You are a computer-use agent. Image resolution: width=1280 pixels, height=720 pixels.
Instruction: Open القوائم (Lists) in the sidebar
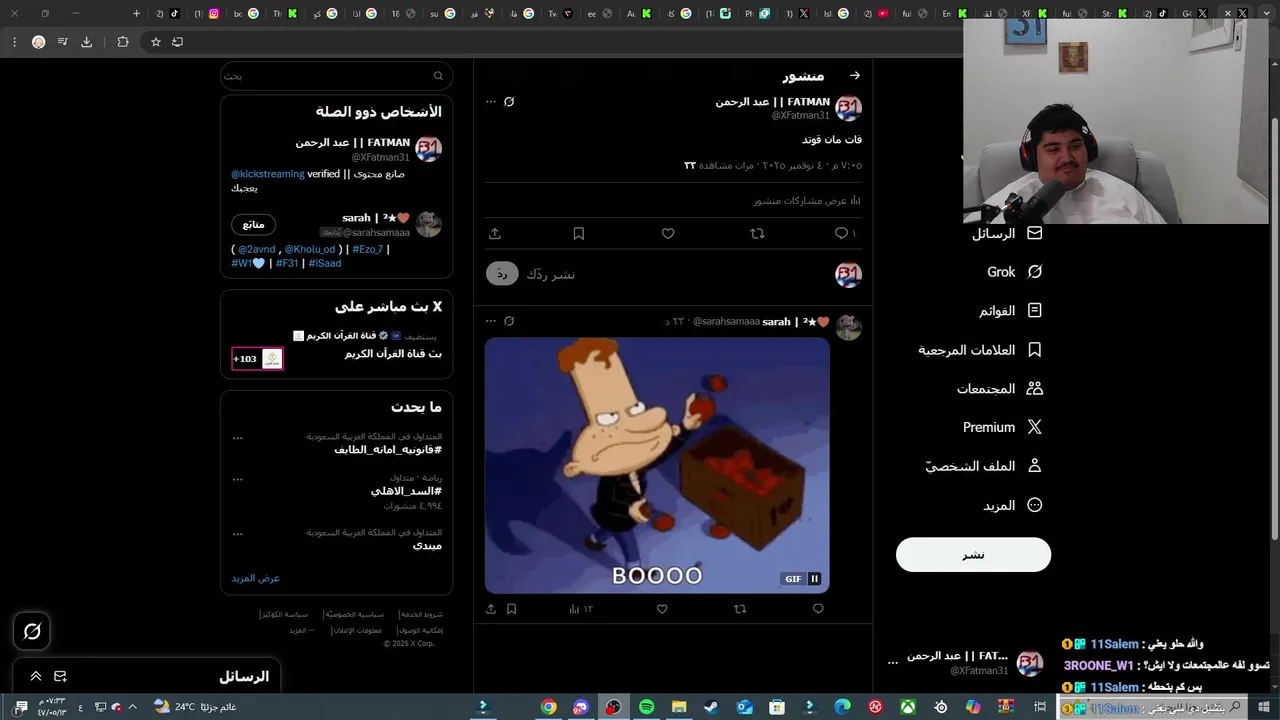(x=1010, y=311)
